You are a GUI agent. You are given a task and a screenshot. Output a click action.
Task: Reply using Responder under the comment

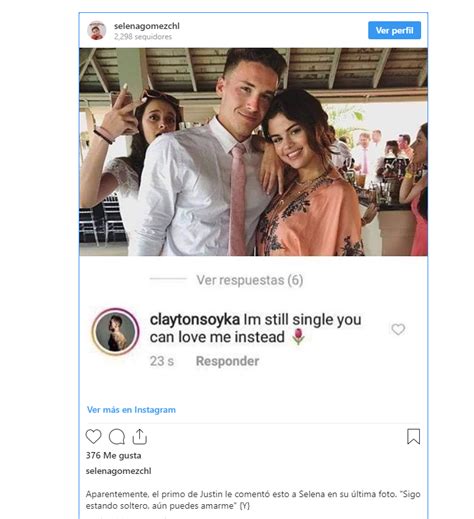point(227,361)
